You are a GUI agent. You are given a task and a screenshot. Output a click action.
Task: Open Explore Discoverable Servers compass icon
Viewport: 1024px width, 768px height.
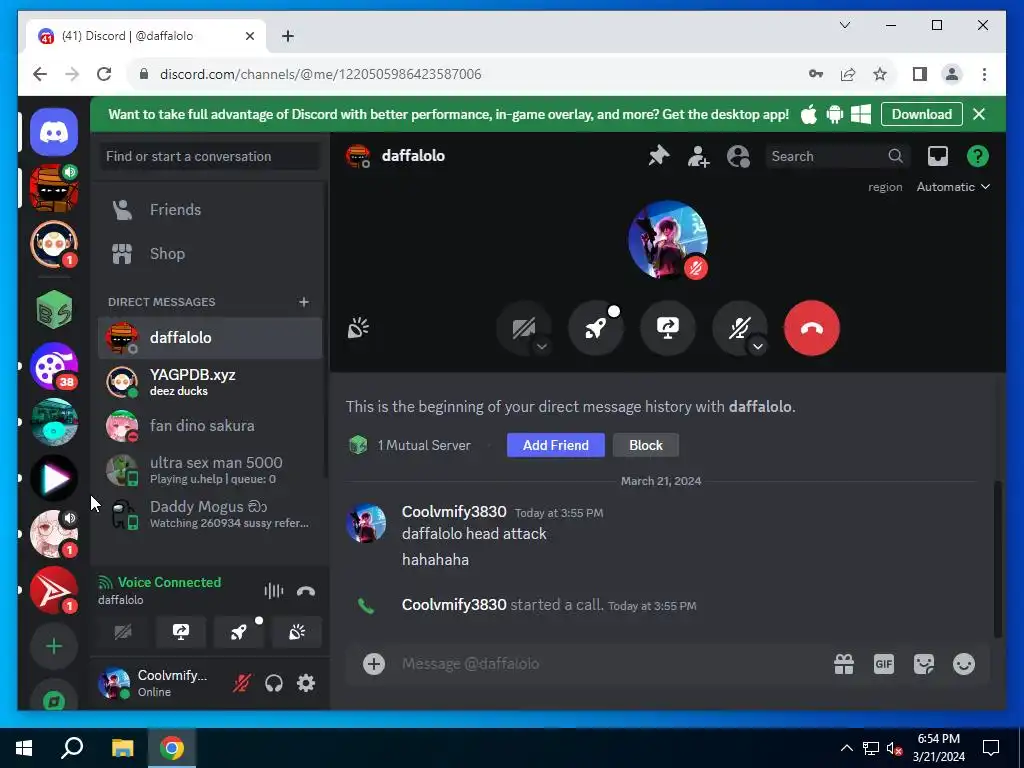(54, 701)
